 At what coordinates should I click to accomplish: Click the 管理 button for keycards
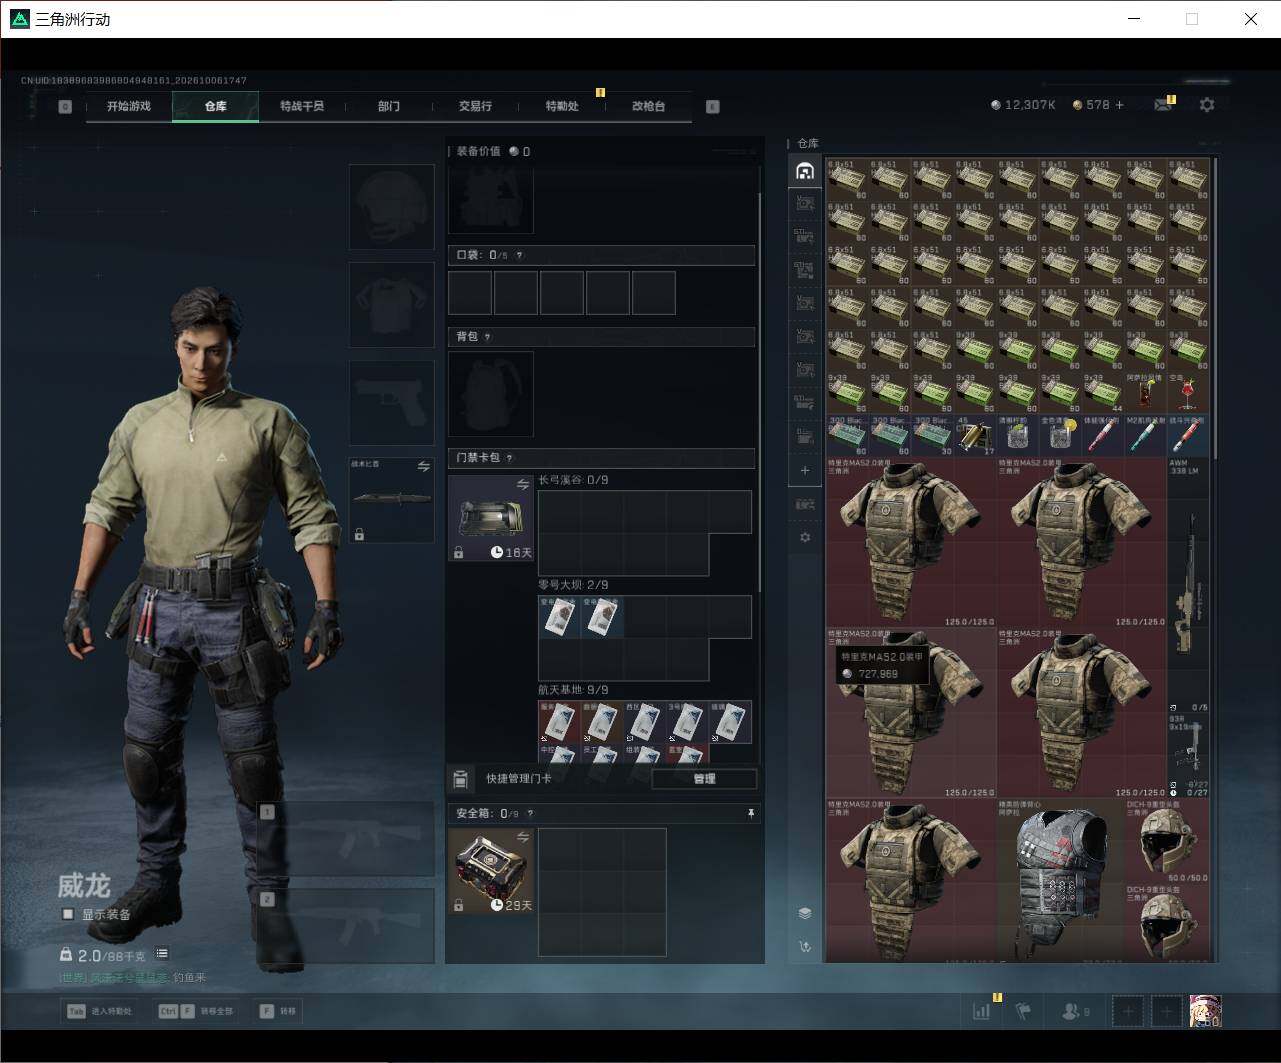coord(704,779)
